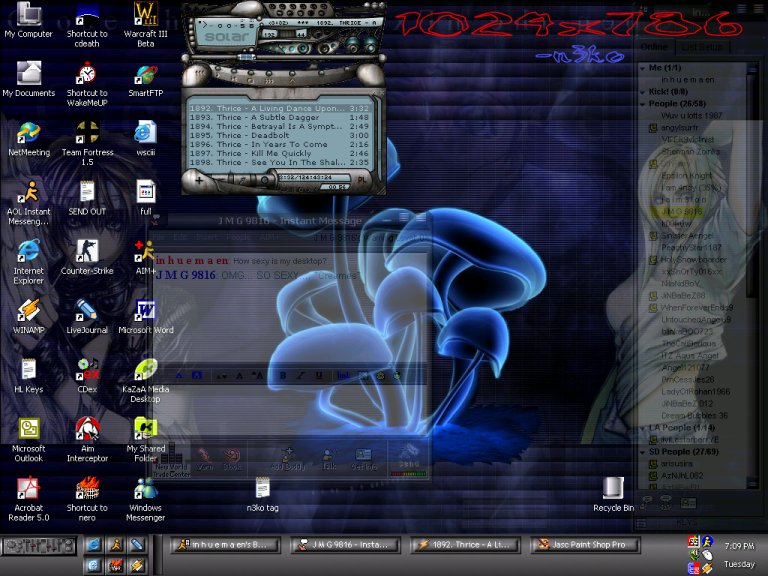Collapse the LA People (1/14) group

[x=643, y=428]
